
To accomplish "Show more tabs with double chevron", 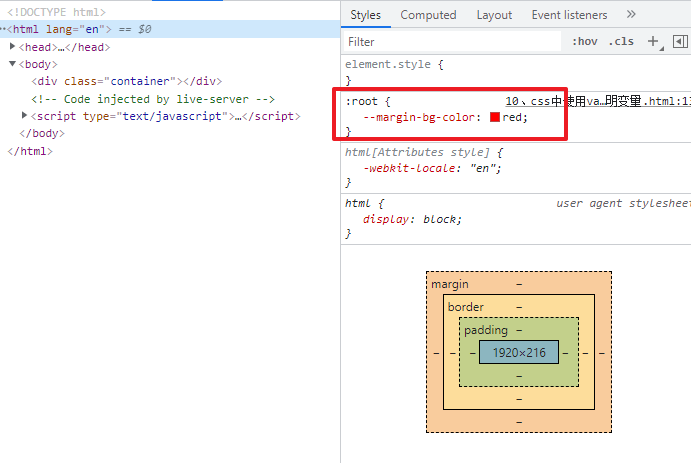I will pyautogui.click(x=631, y=15).
